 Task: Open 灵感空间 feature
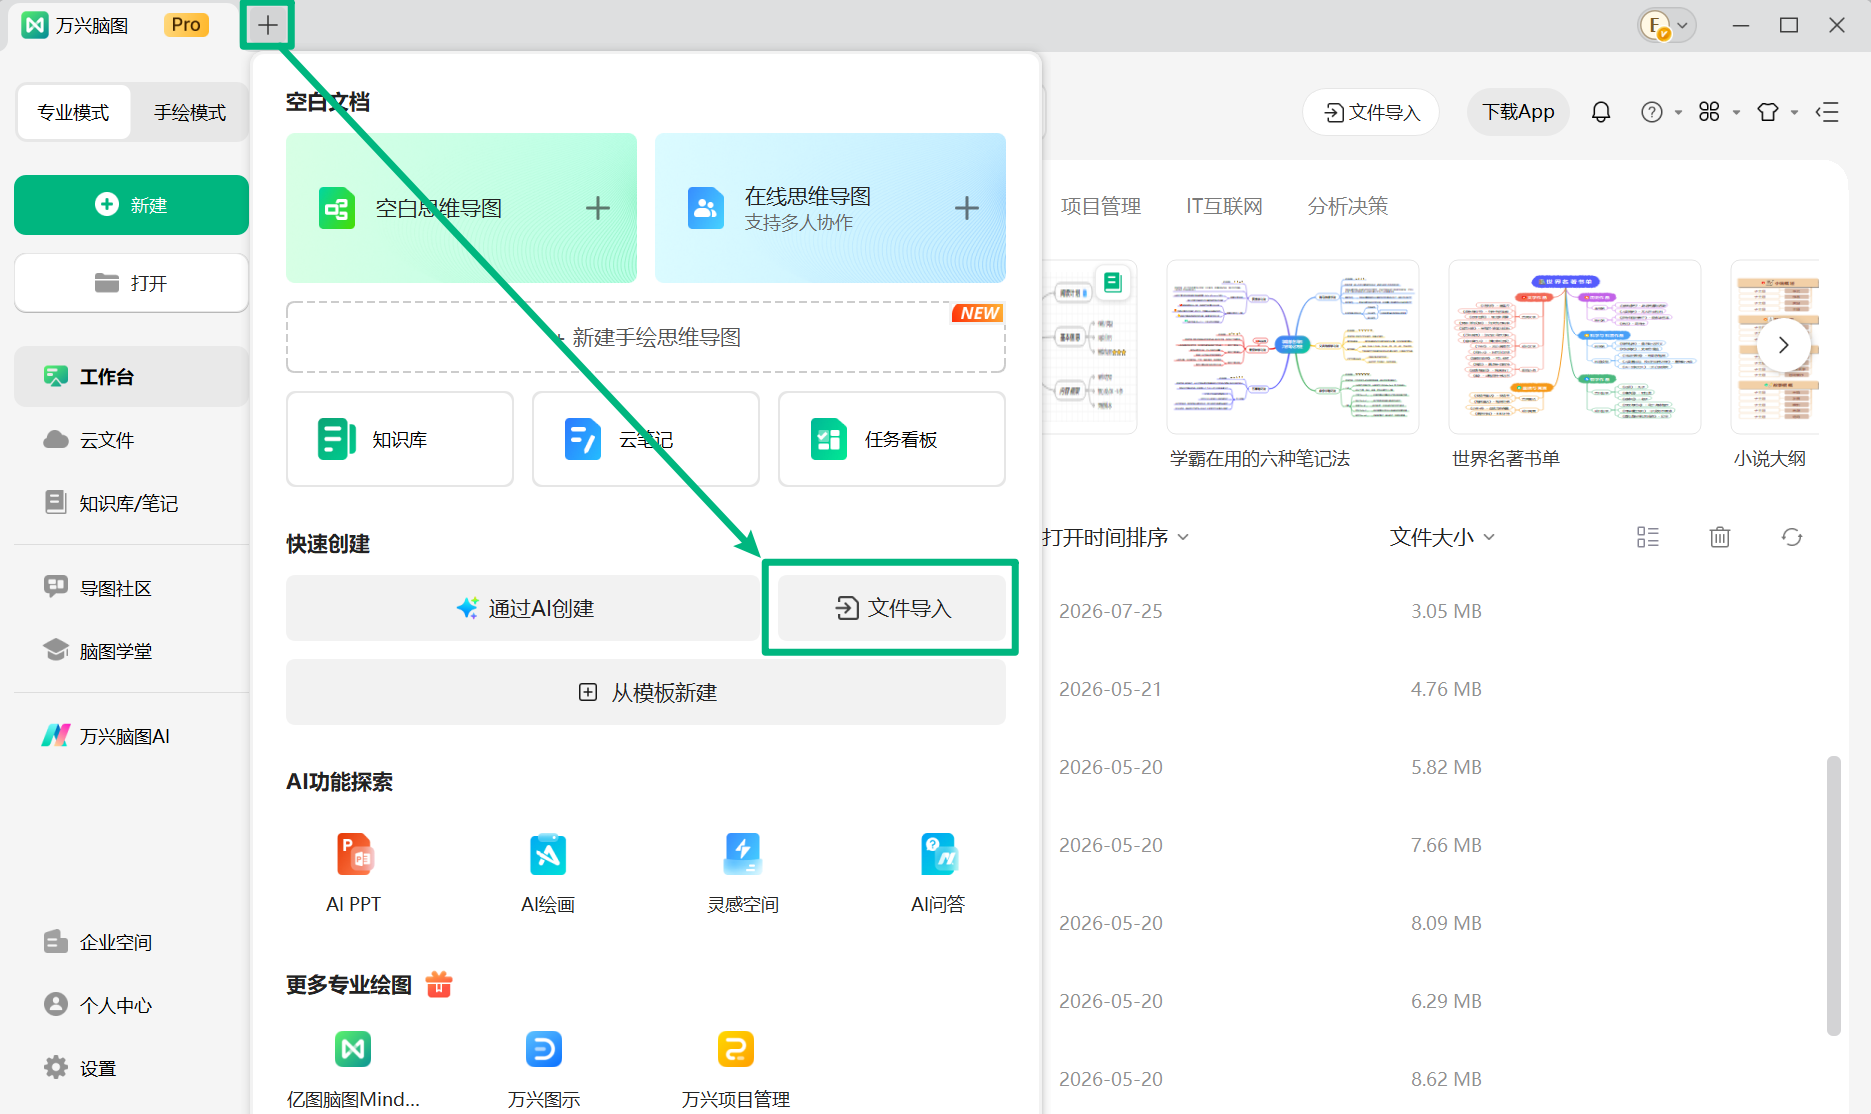click(743, 873)
